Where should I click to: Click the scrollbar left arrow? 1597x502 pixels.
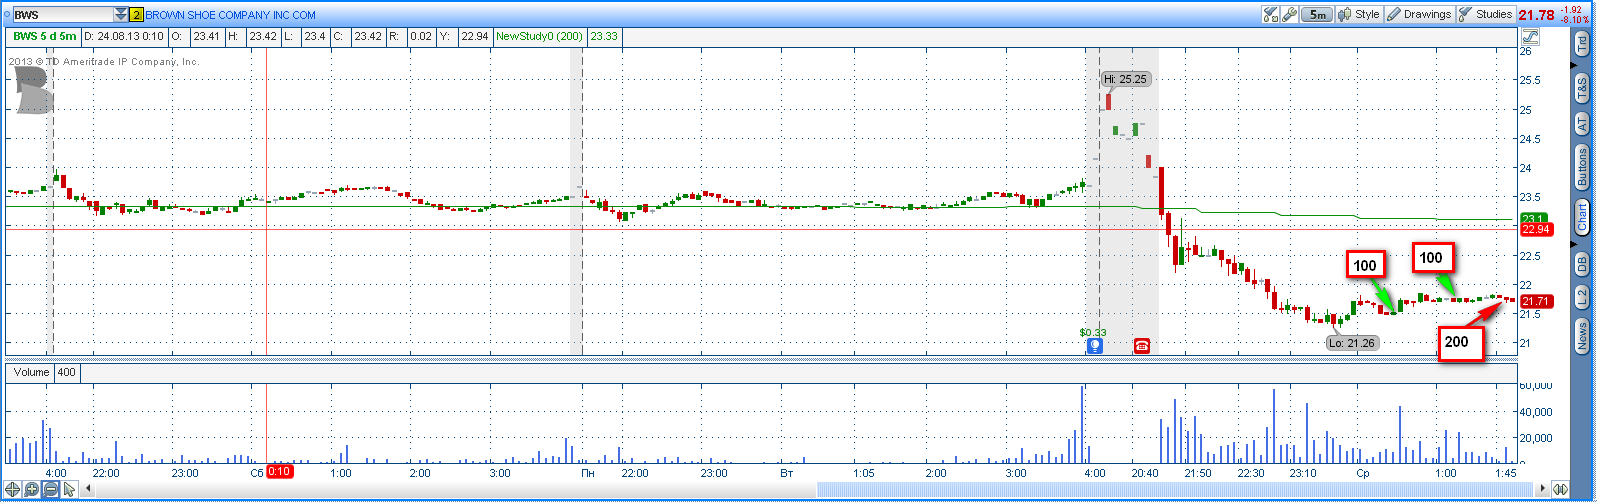pyautogui.click(x=88, y=489)
